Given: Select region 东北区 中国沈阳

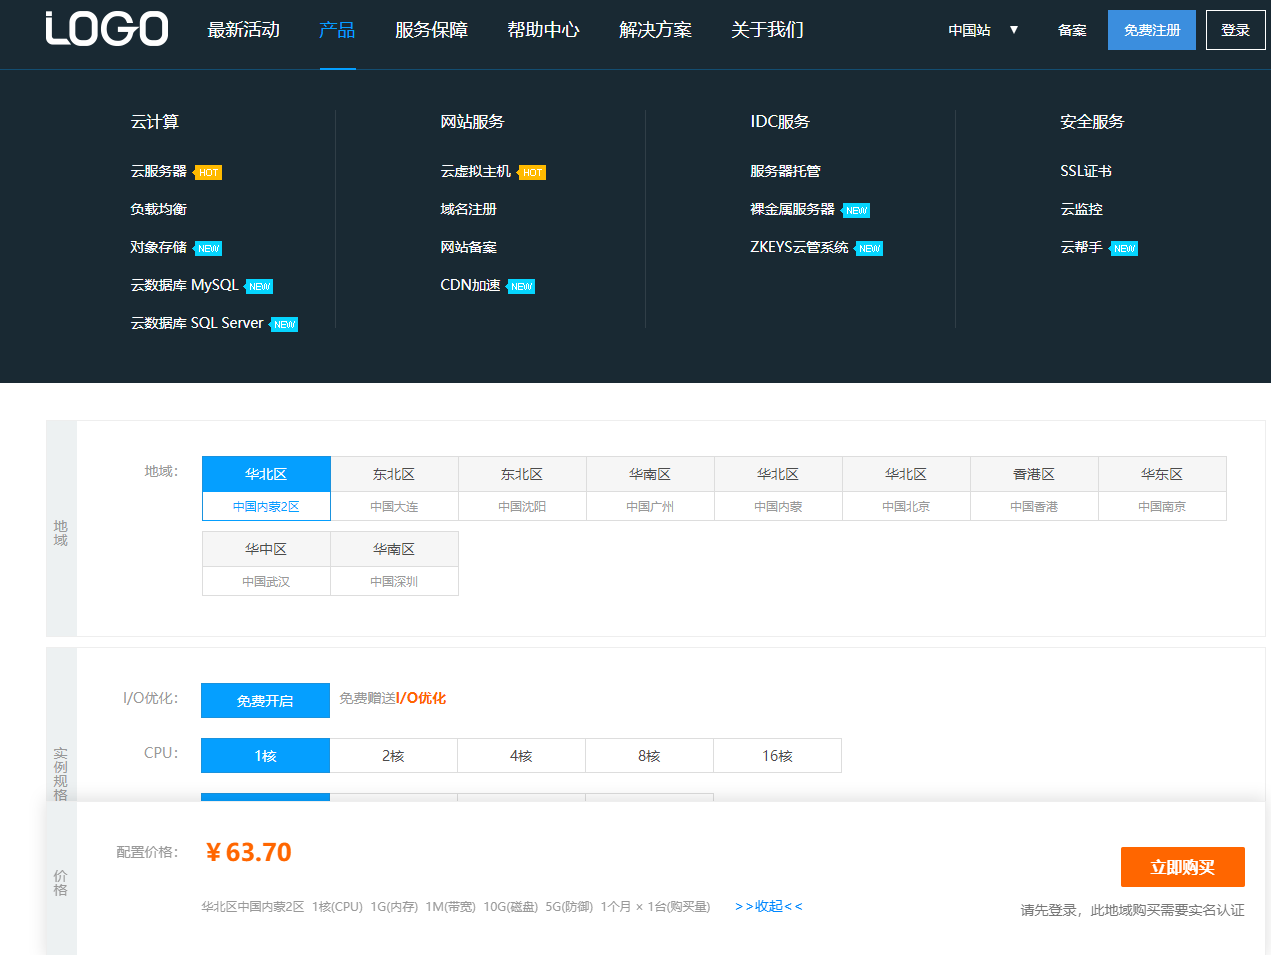Looking at the screenshot, I should 522,489.
